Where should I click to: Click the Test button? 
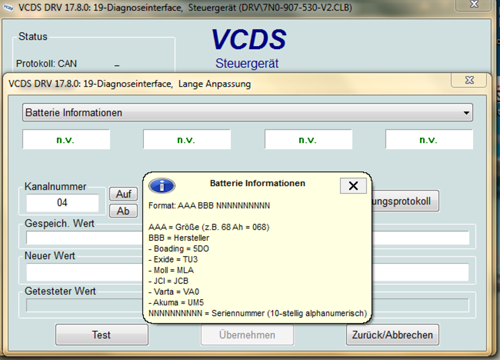pyautogui.click(x=102, y=335)
